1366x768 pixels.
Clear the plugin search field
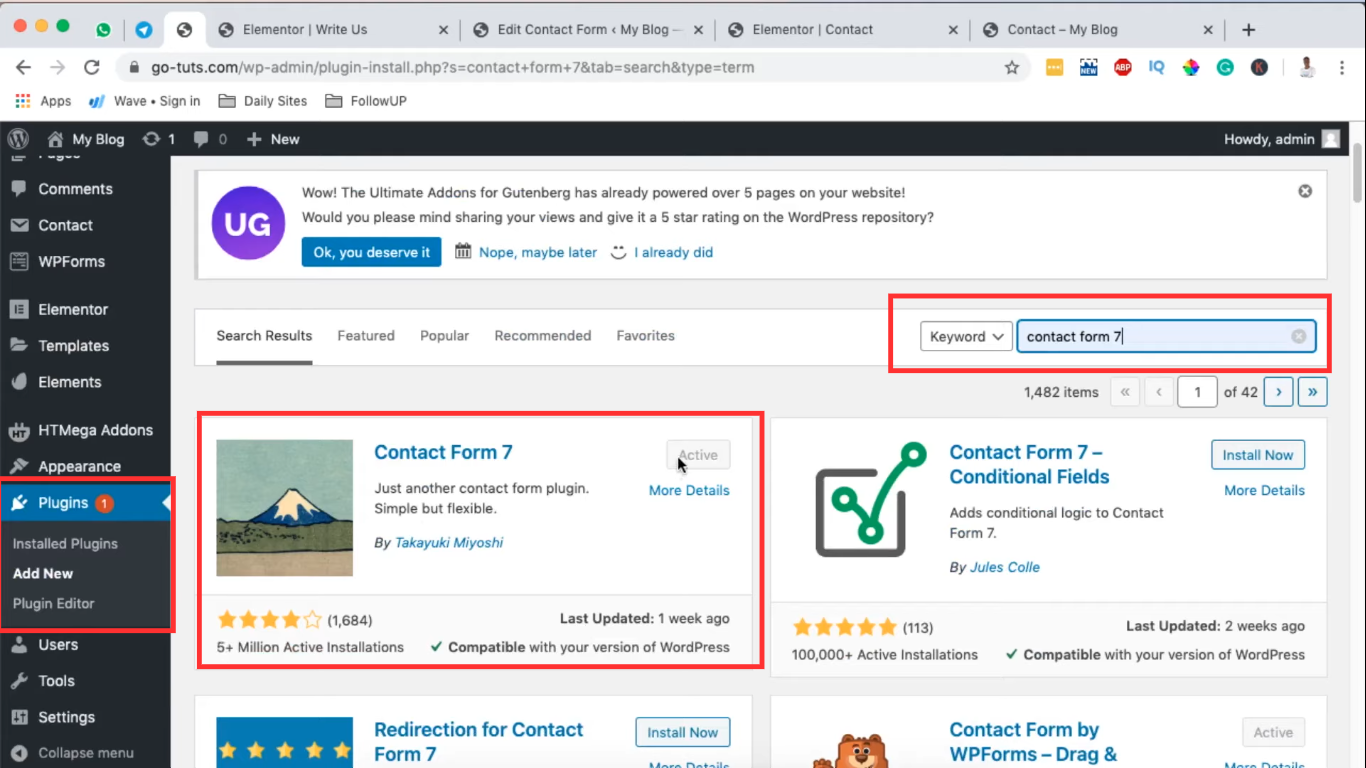pyautogui.click(x=1298, y=337)
